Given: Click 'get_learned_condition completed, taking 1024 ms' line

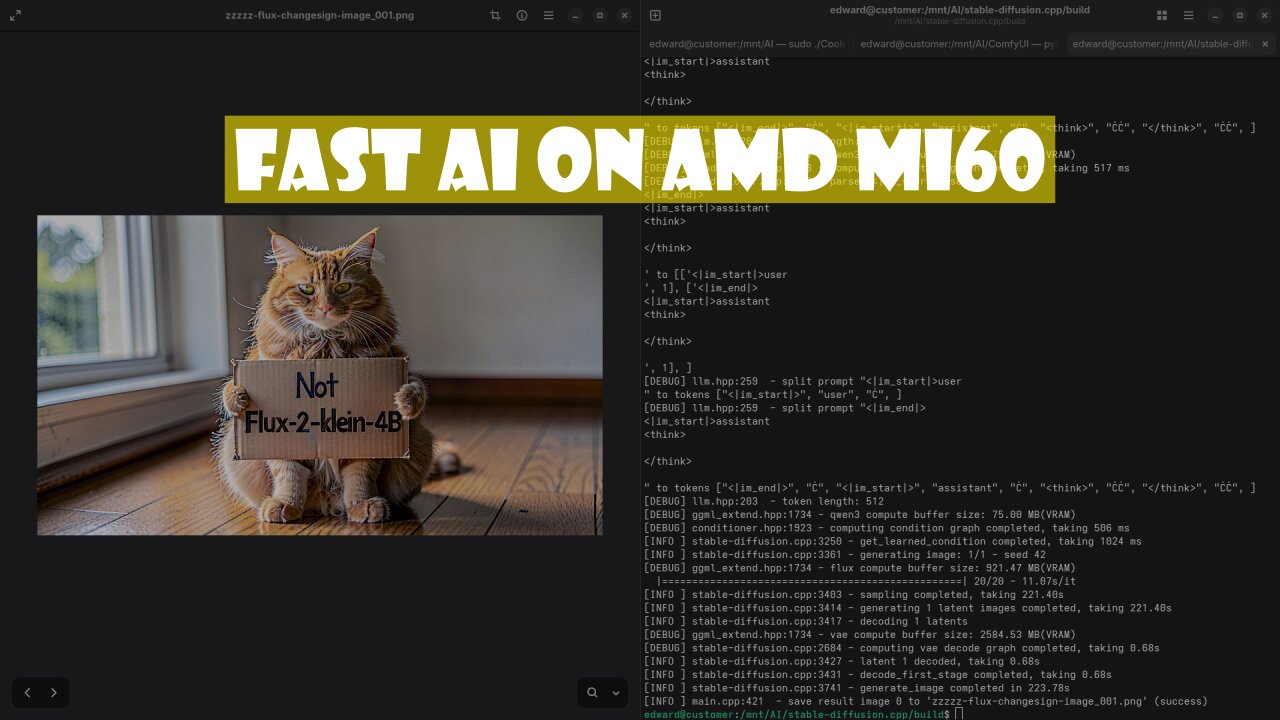Looking at the screenshot, I should (893, 541).
